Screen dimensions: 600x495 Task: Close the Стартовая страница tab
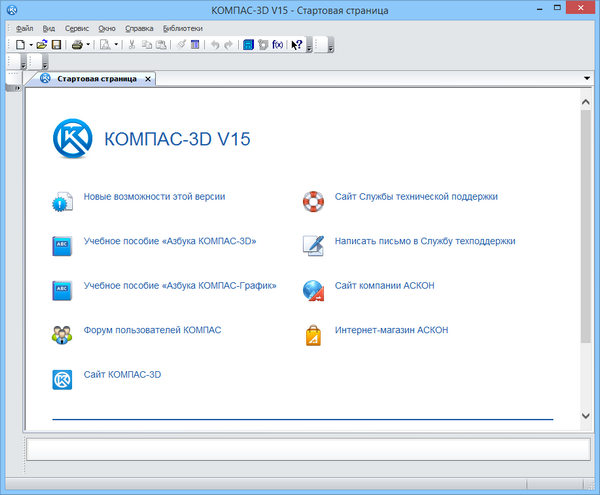tap(148, 78)
